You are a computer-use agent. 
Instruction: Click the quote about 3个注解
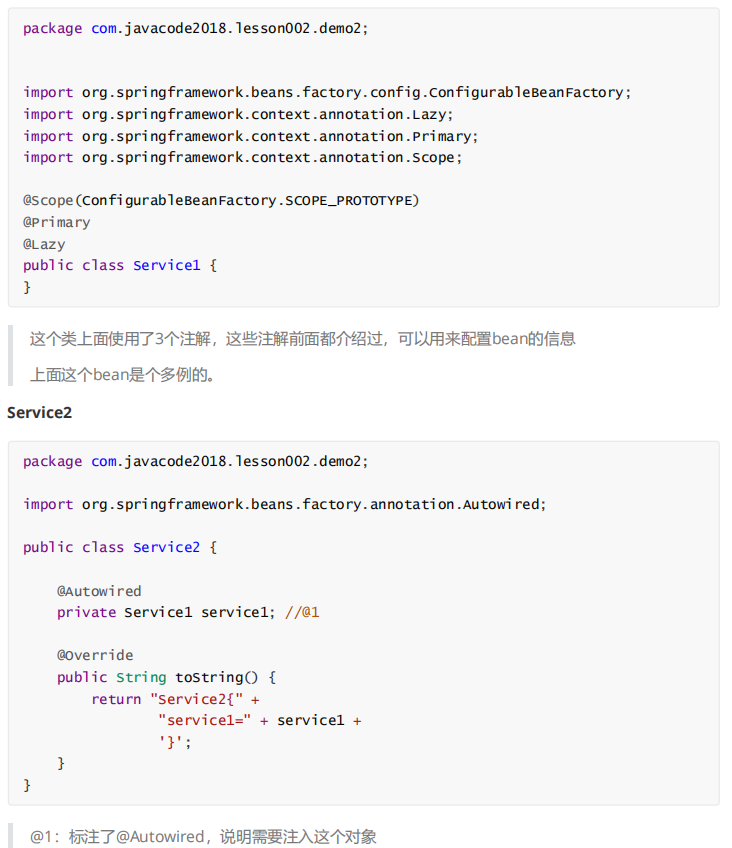tap(302, 339)
